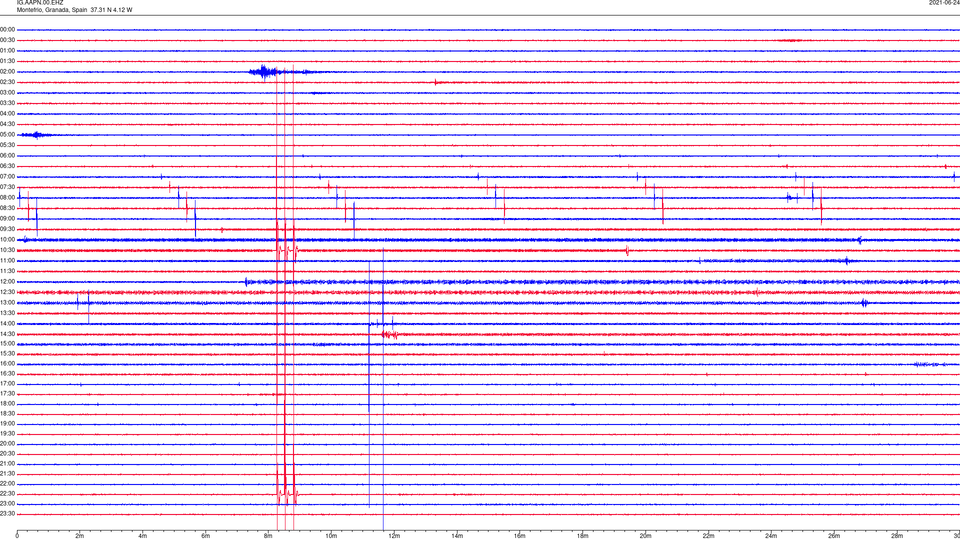Select the 09:30 trace time label
Image resolution: width=960 pixels, height=540 pixels.
coord(7,230)
